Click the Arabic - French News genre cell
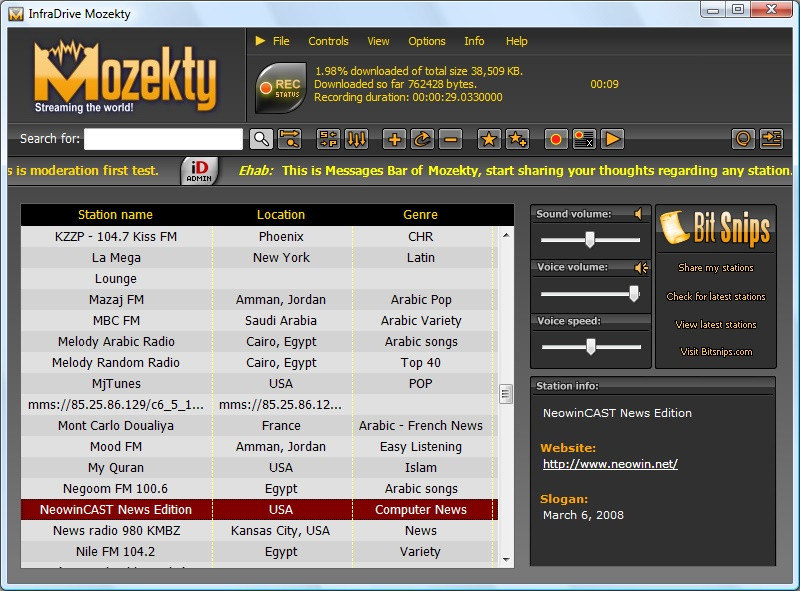800x591 pixels. pyautogui.click(x=421, y=426)
